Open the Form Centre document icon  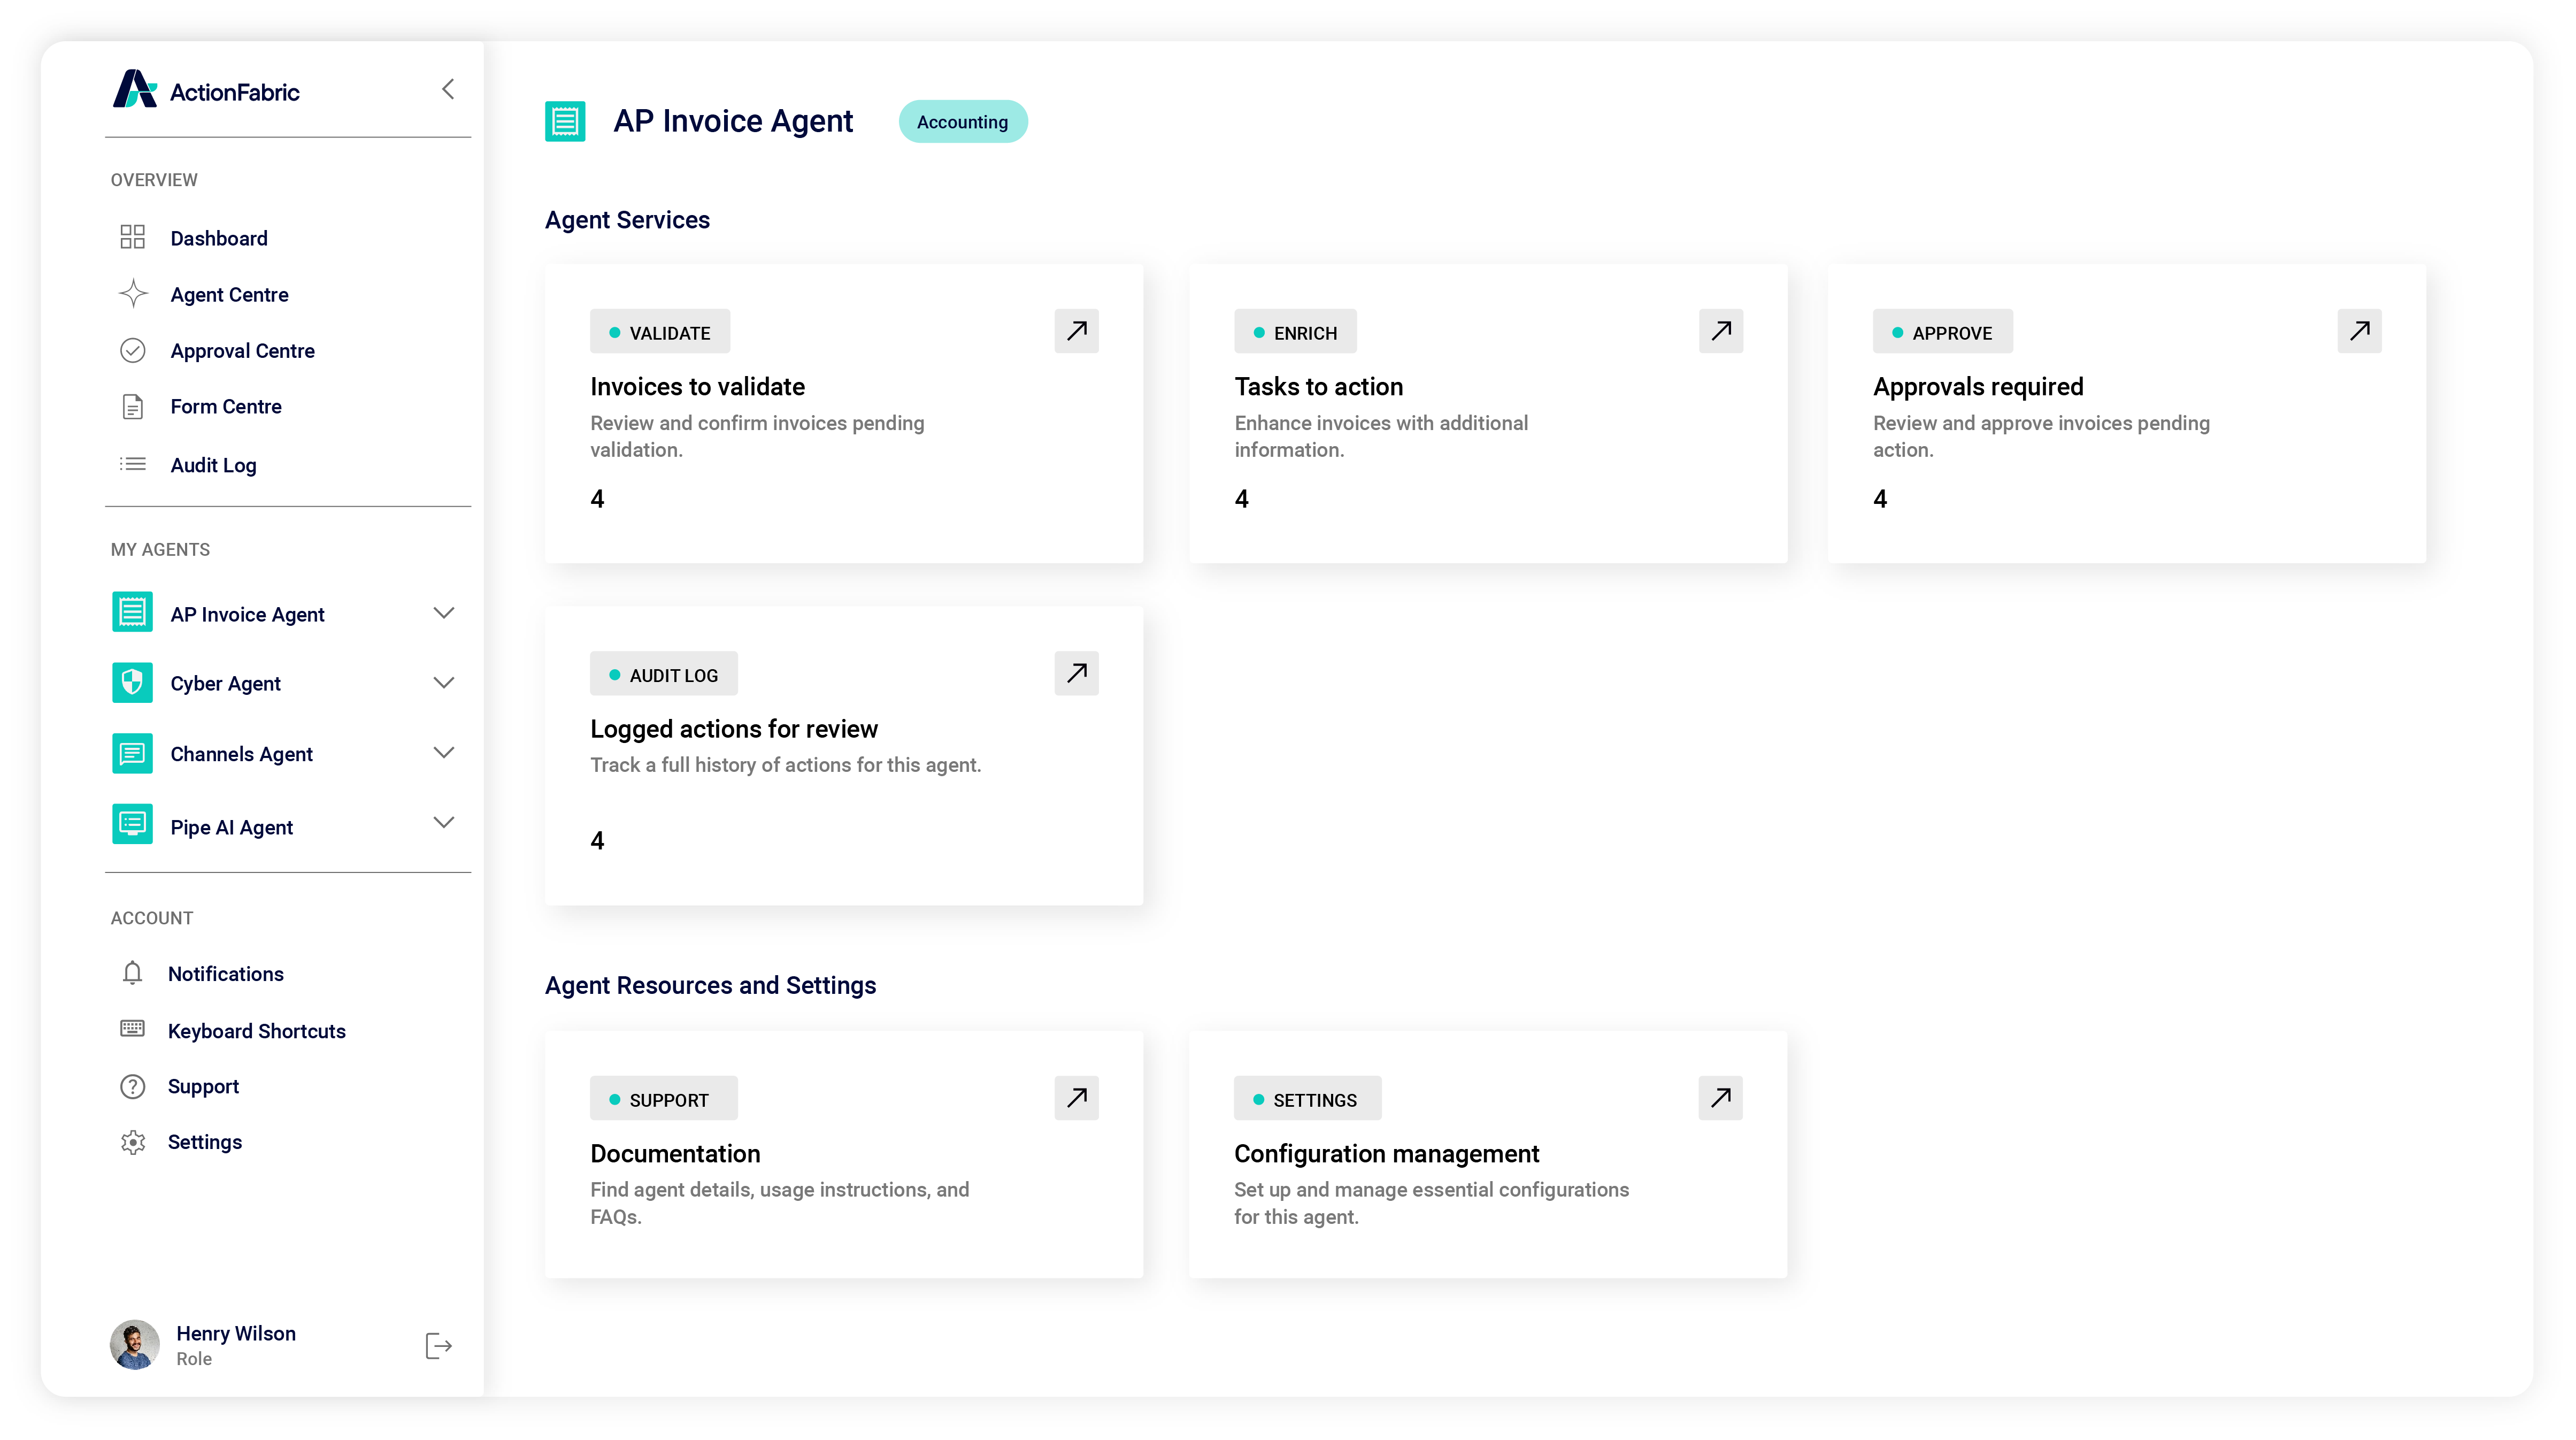pyautogui.click(x=132, y=406)
